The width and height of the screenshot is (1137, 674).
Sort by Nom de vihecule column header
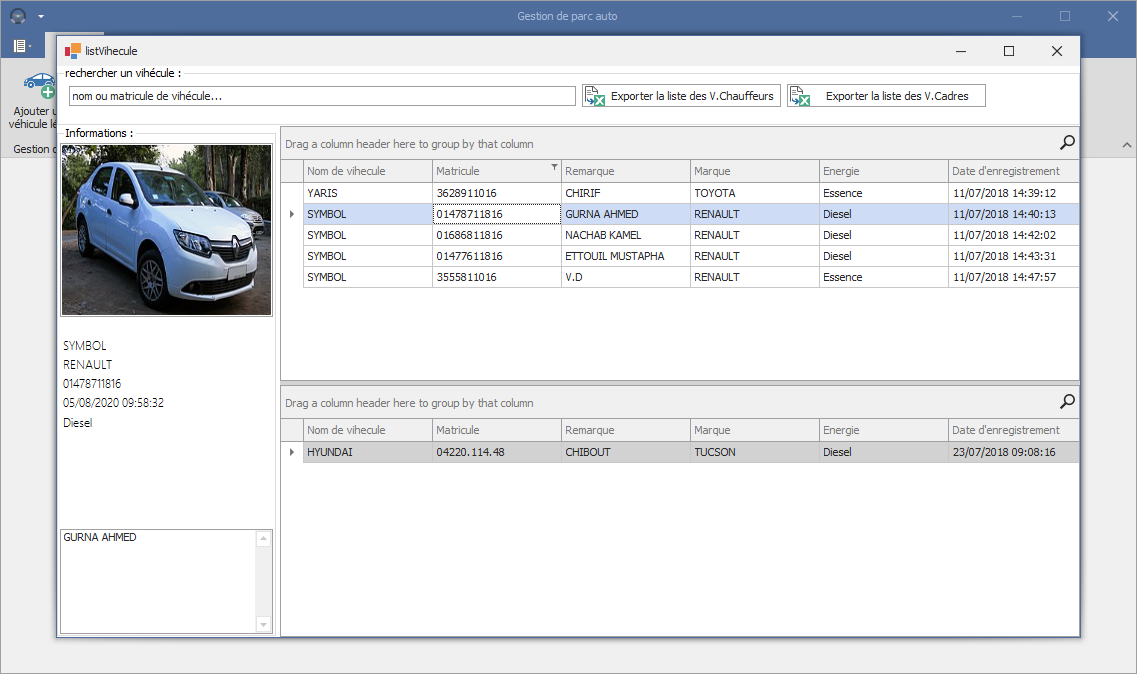pos(368,171)
